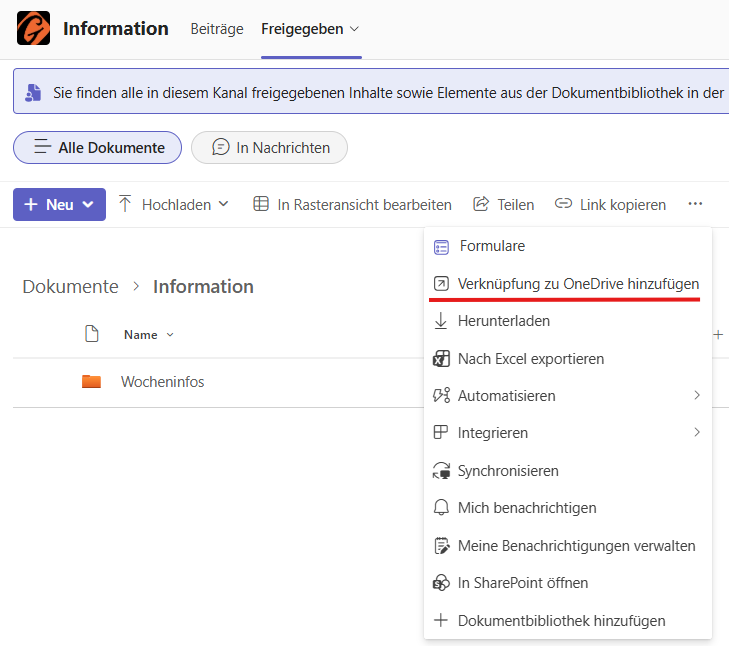
Task: Click the Link kopieren toolbar button
Action: tap(611, 204)
